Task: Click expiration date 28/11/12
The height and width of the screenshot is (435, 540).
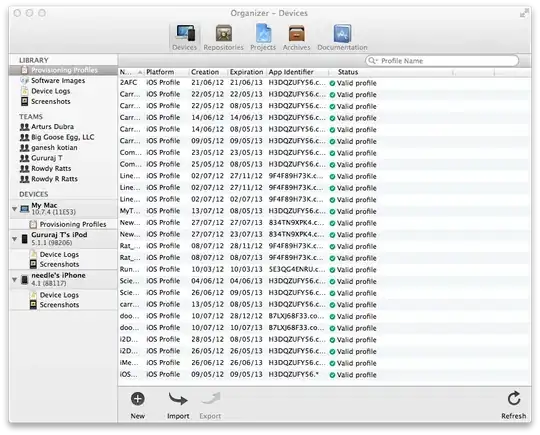Action: (x=246, y=246)
